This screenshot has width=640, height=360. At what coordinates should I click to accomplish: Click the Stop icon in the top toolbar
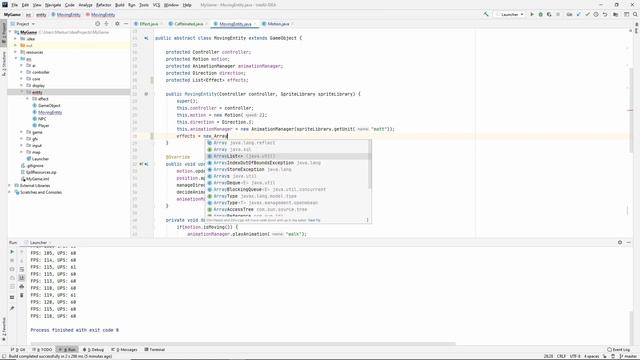558,14
